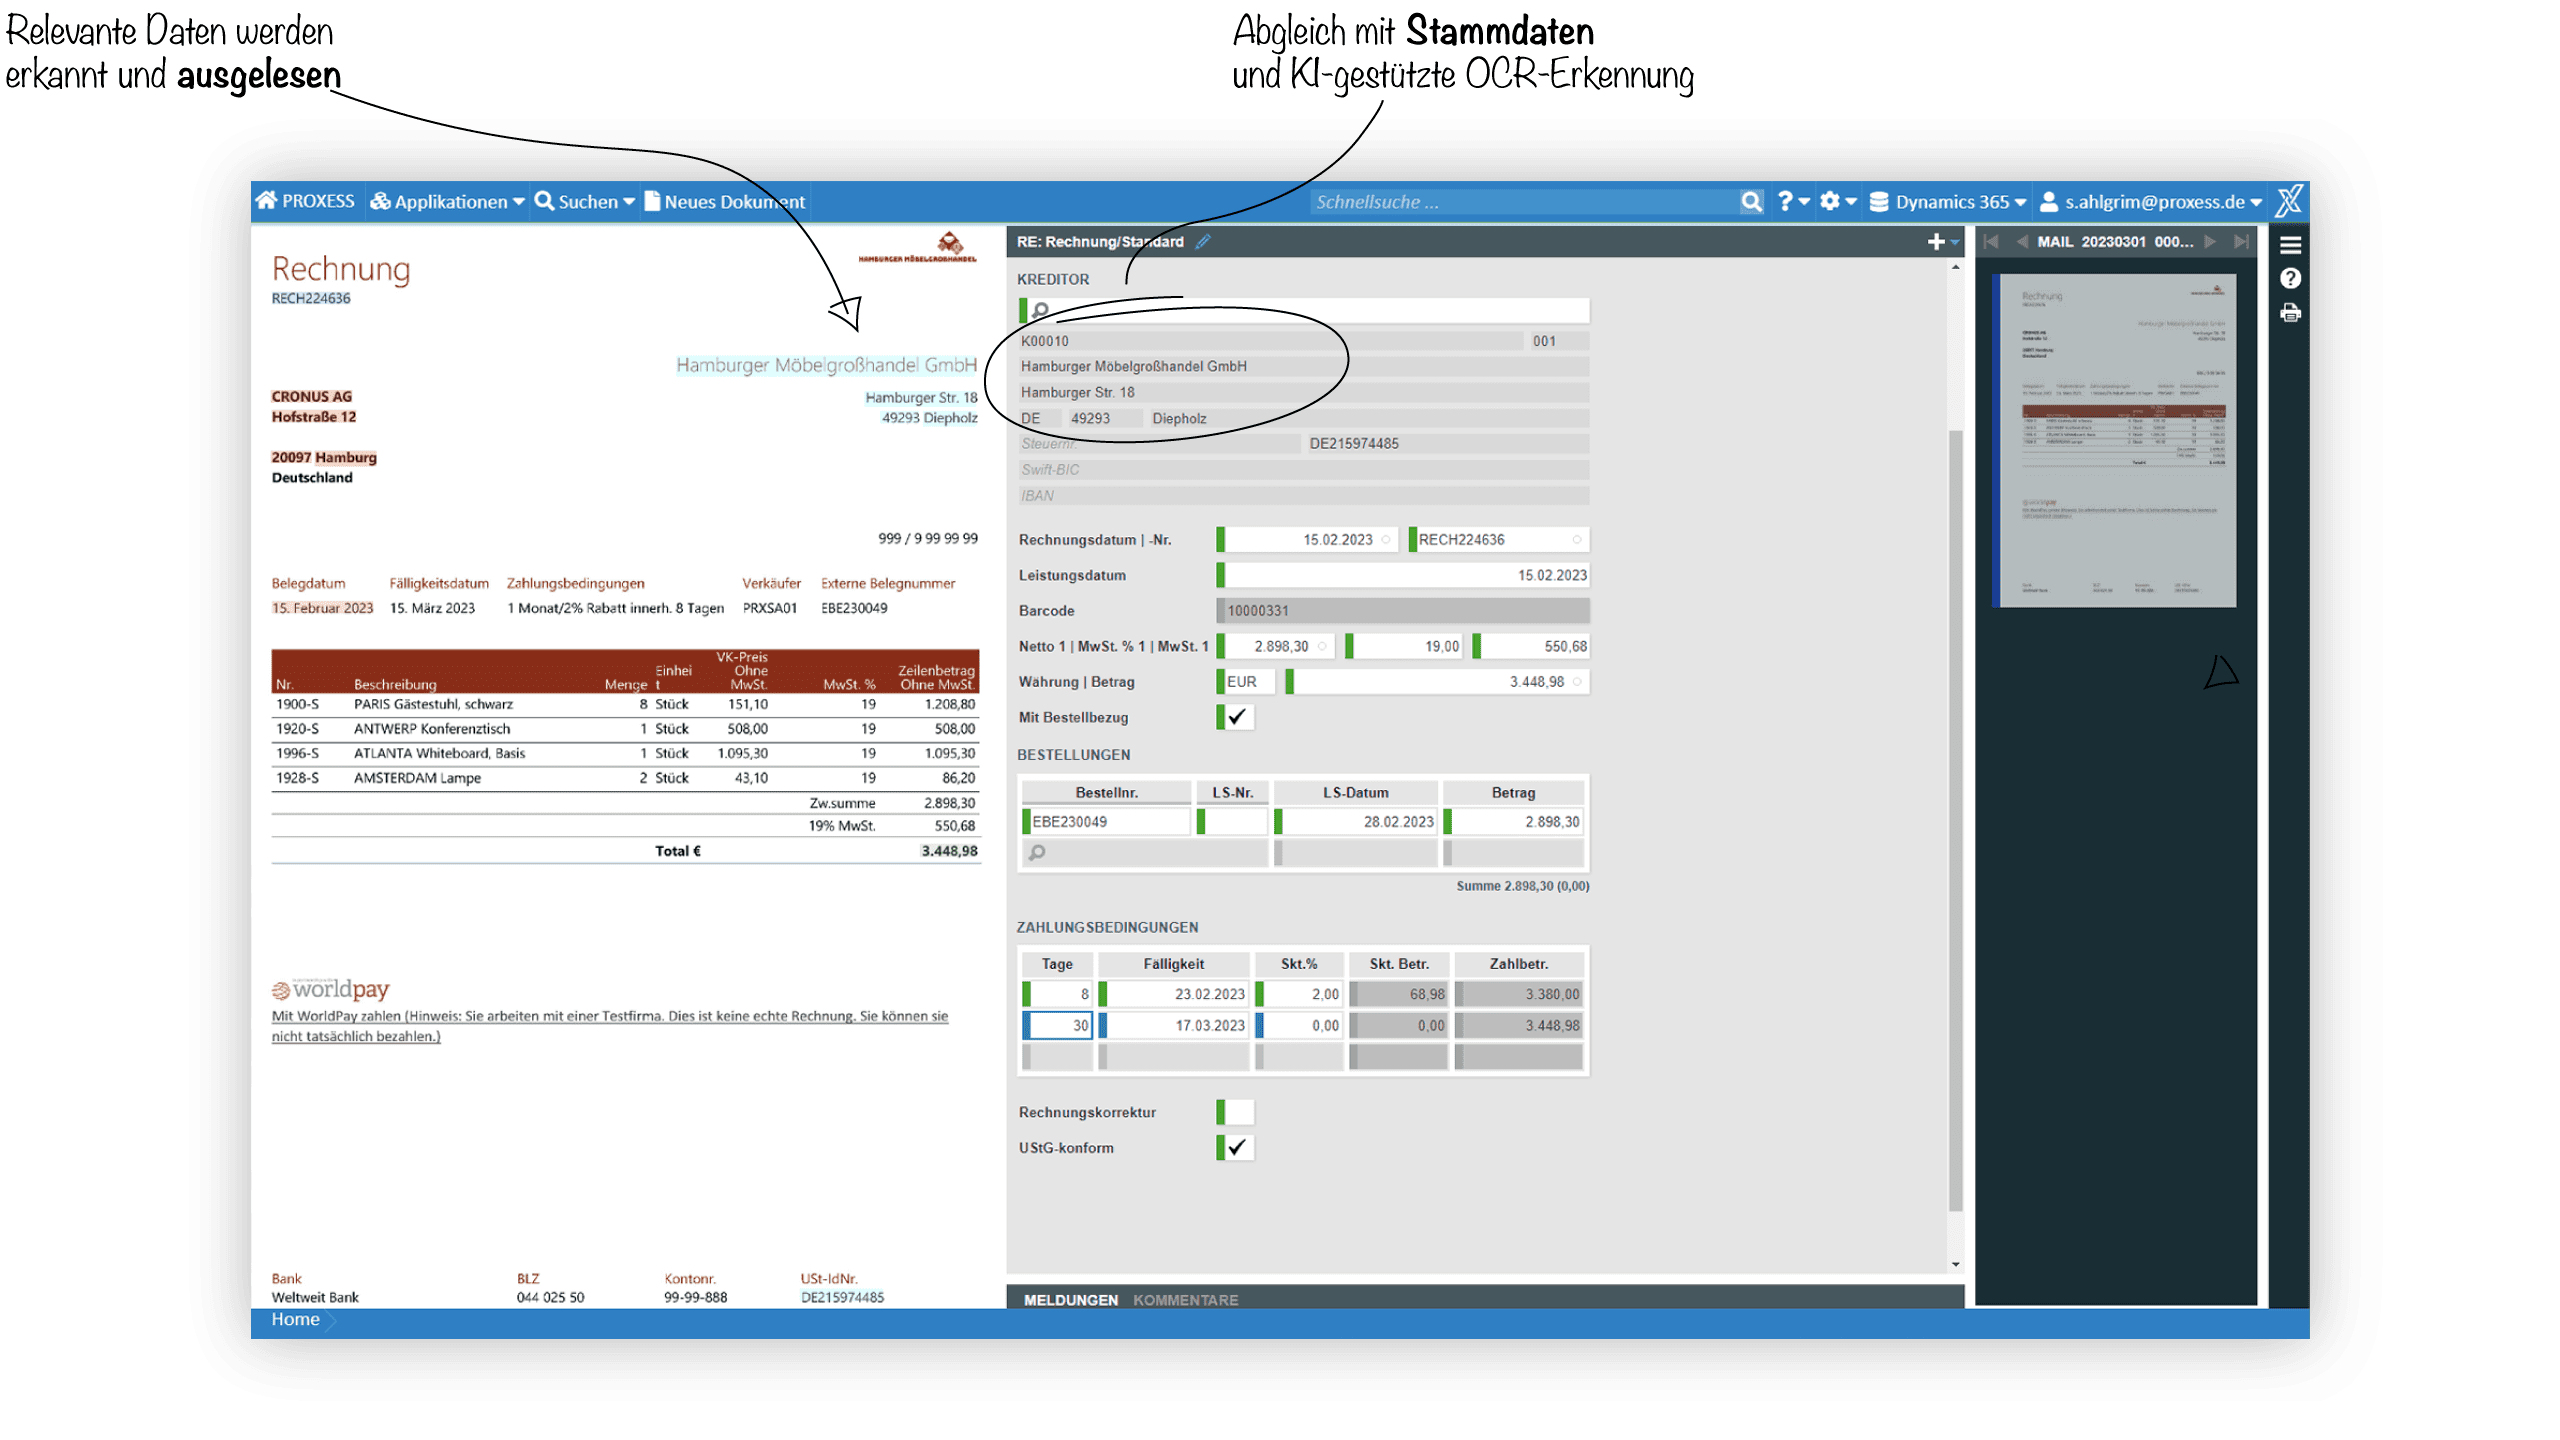The image size is (2560, 1440).
Task: Click the Bestellnr. column header
Action: (x=1106, y=792)
